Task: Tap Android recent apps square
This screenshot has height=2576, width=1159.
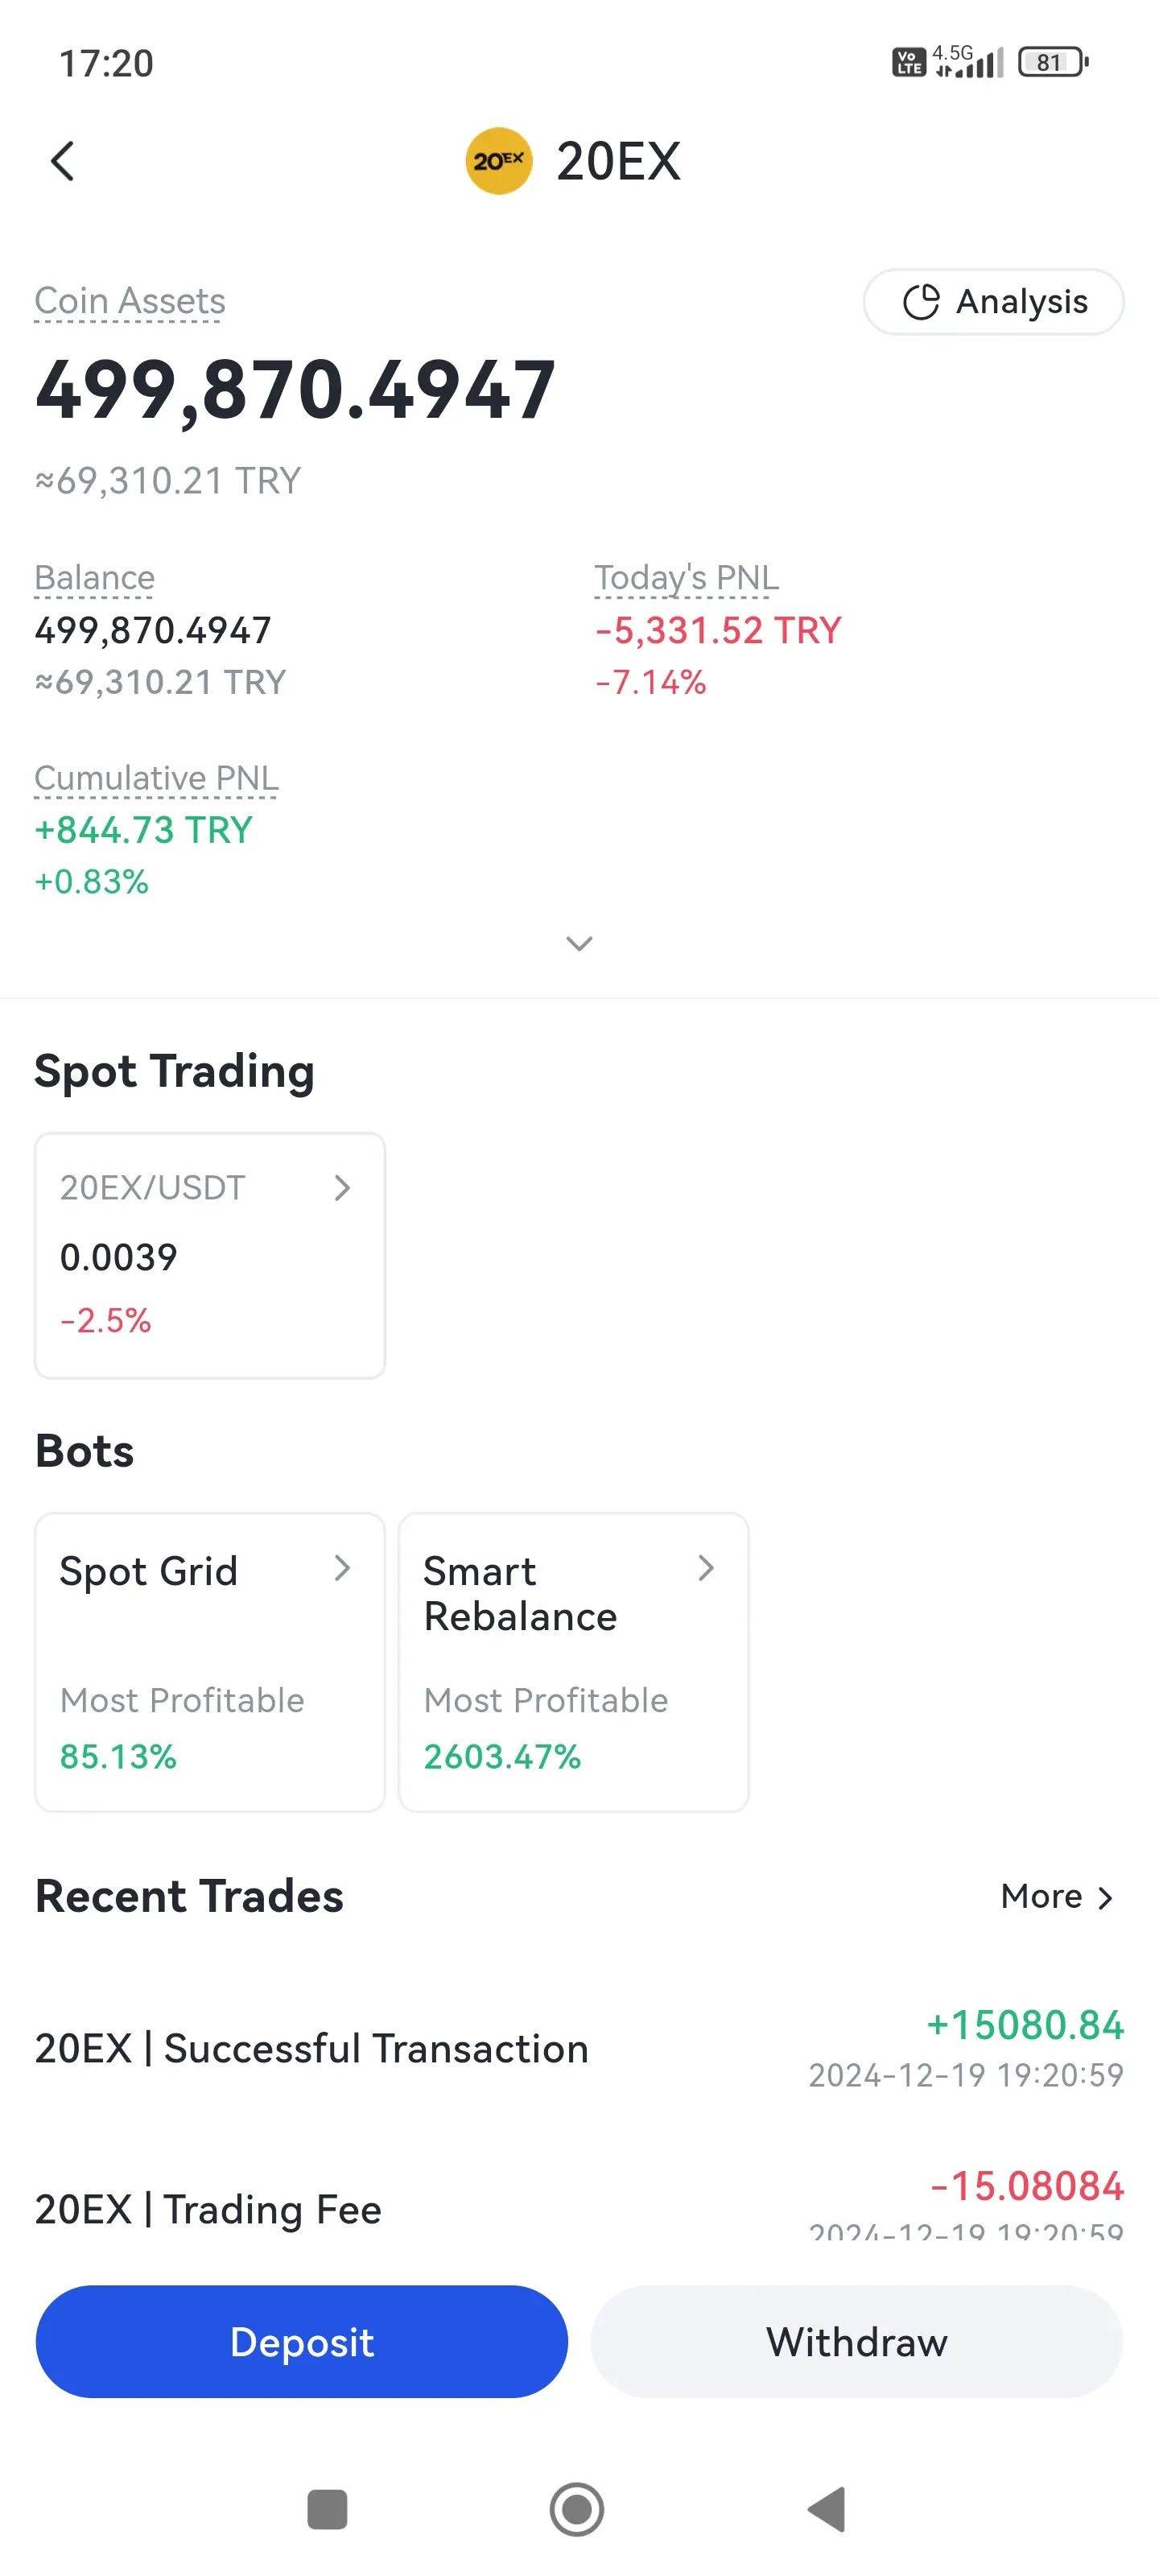Action: point(327,2509)
